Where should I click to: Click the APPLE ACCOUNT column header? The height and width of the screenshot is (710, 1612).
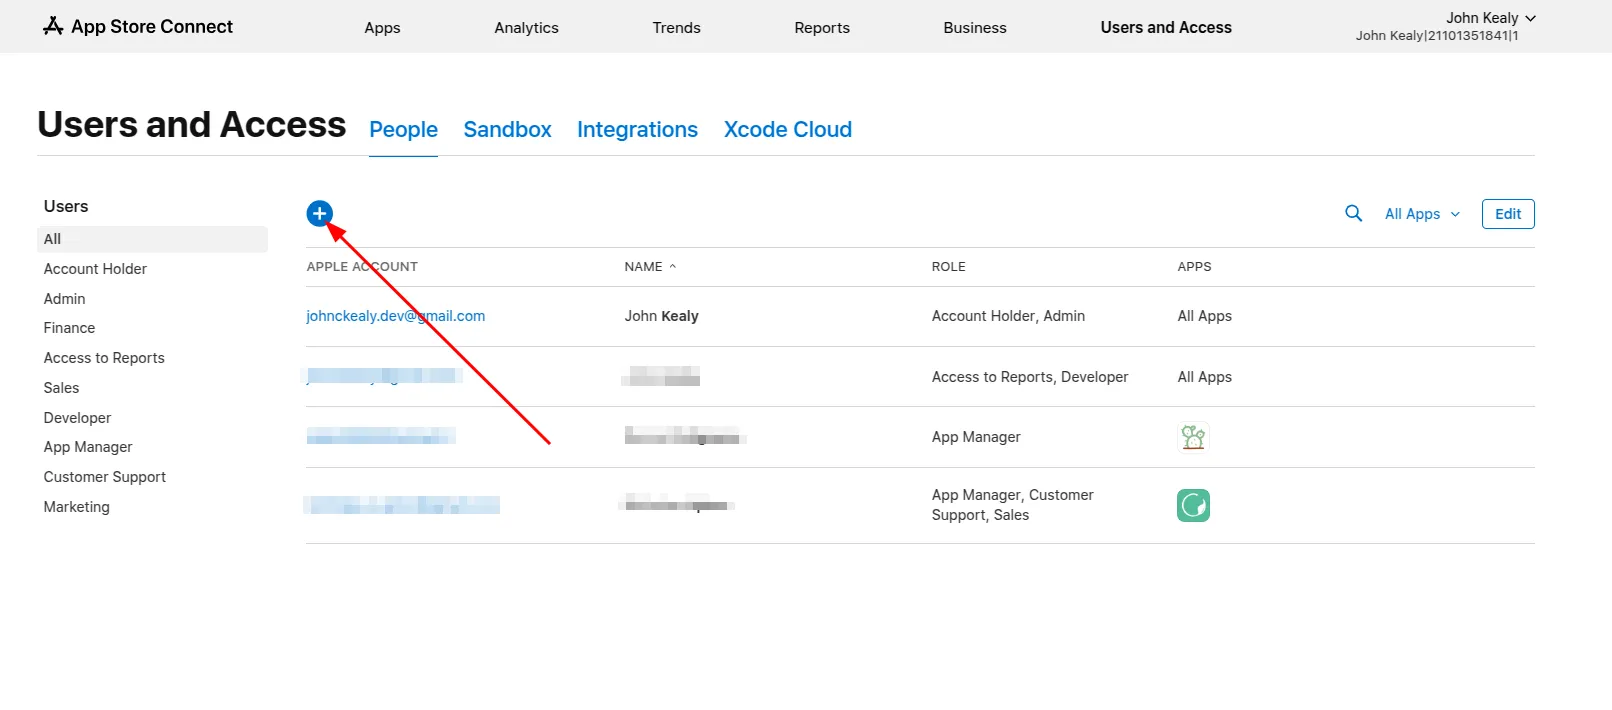tap(362, 267)
